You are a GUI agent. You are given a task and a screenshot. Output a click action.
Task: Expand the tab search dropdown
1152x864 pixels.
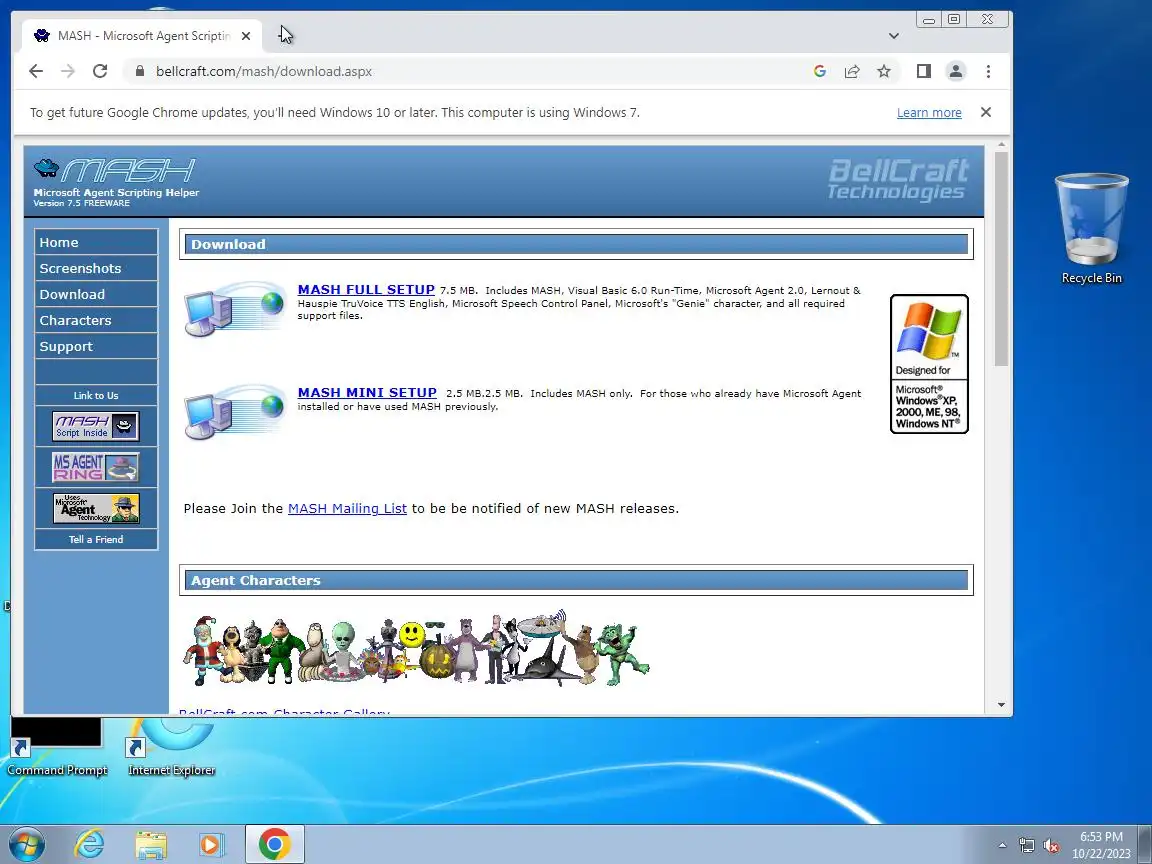(x=893, y=36)
